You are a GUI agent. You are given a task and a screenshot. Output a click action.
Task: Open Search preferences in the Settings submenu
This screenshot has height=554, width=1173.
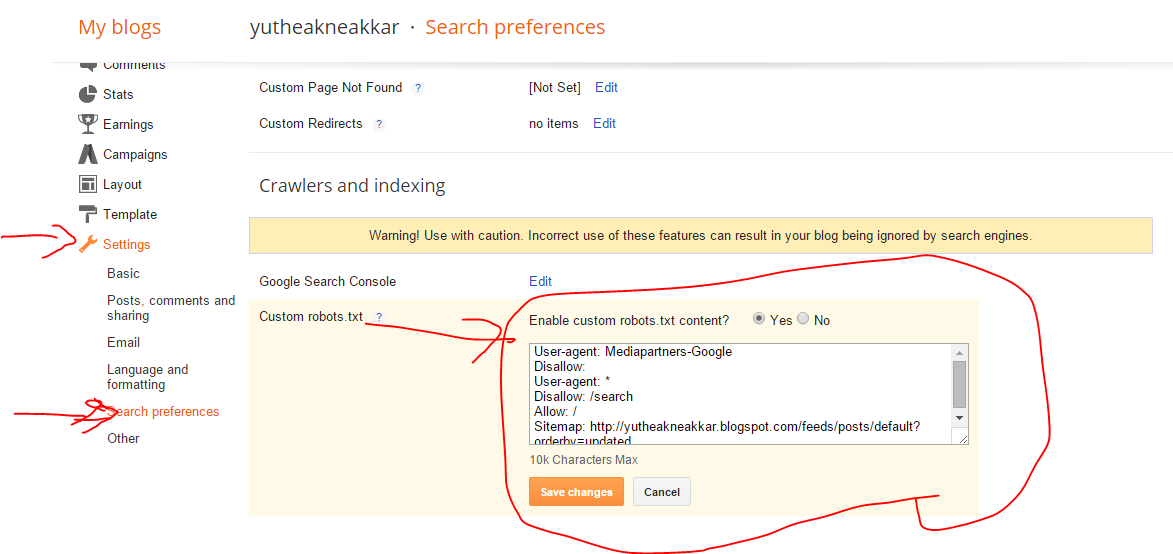coord(163,411)
